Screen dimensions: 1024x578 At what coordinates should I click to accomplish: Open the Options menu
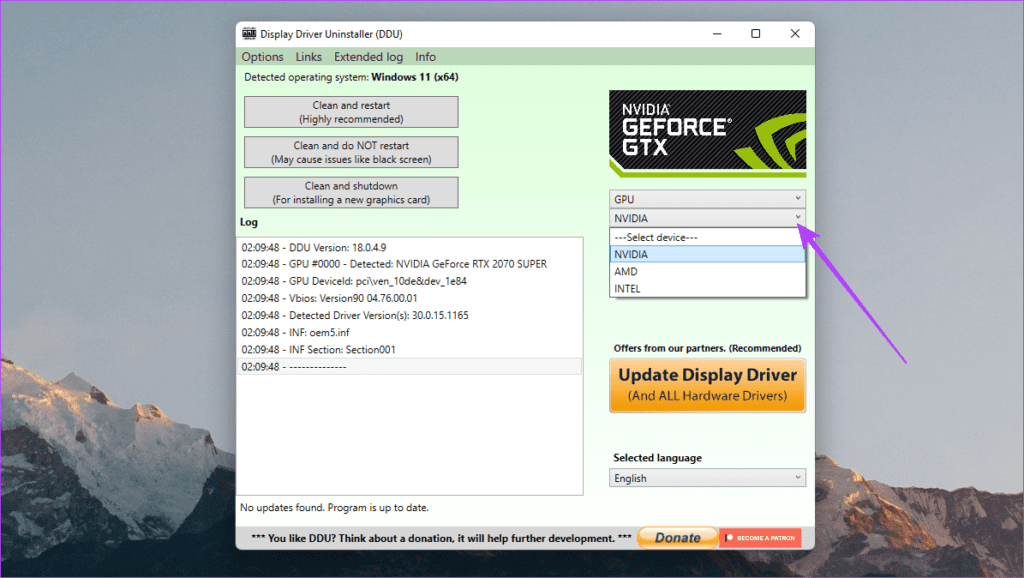point(262,56)
